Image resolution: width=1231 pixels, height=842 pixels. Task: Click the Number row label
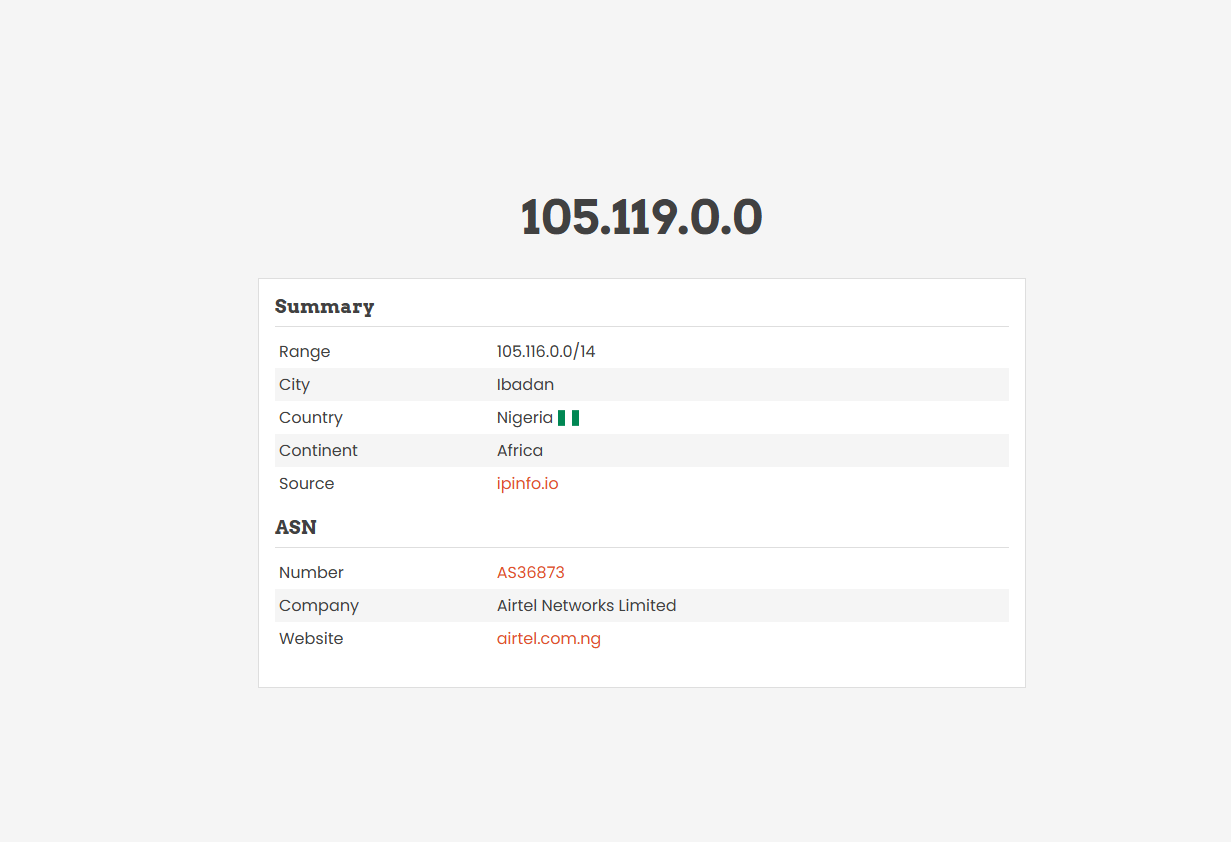point(311,572)
